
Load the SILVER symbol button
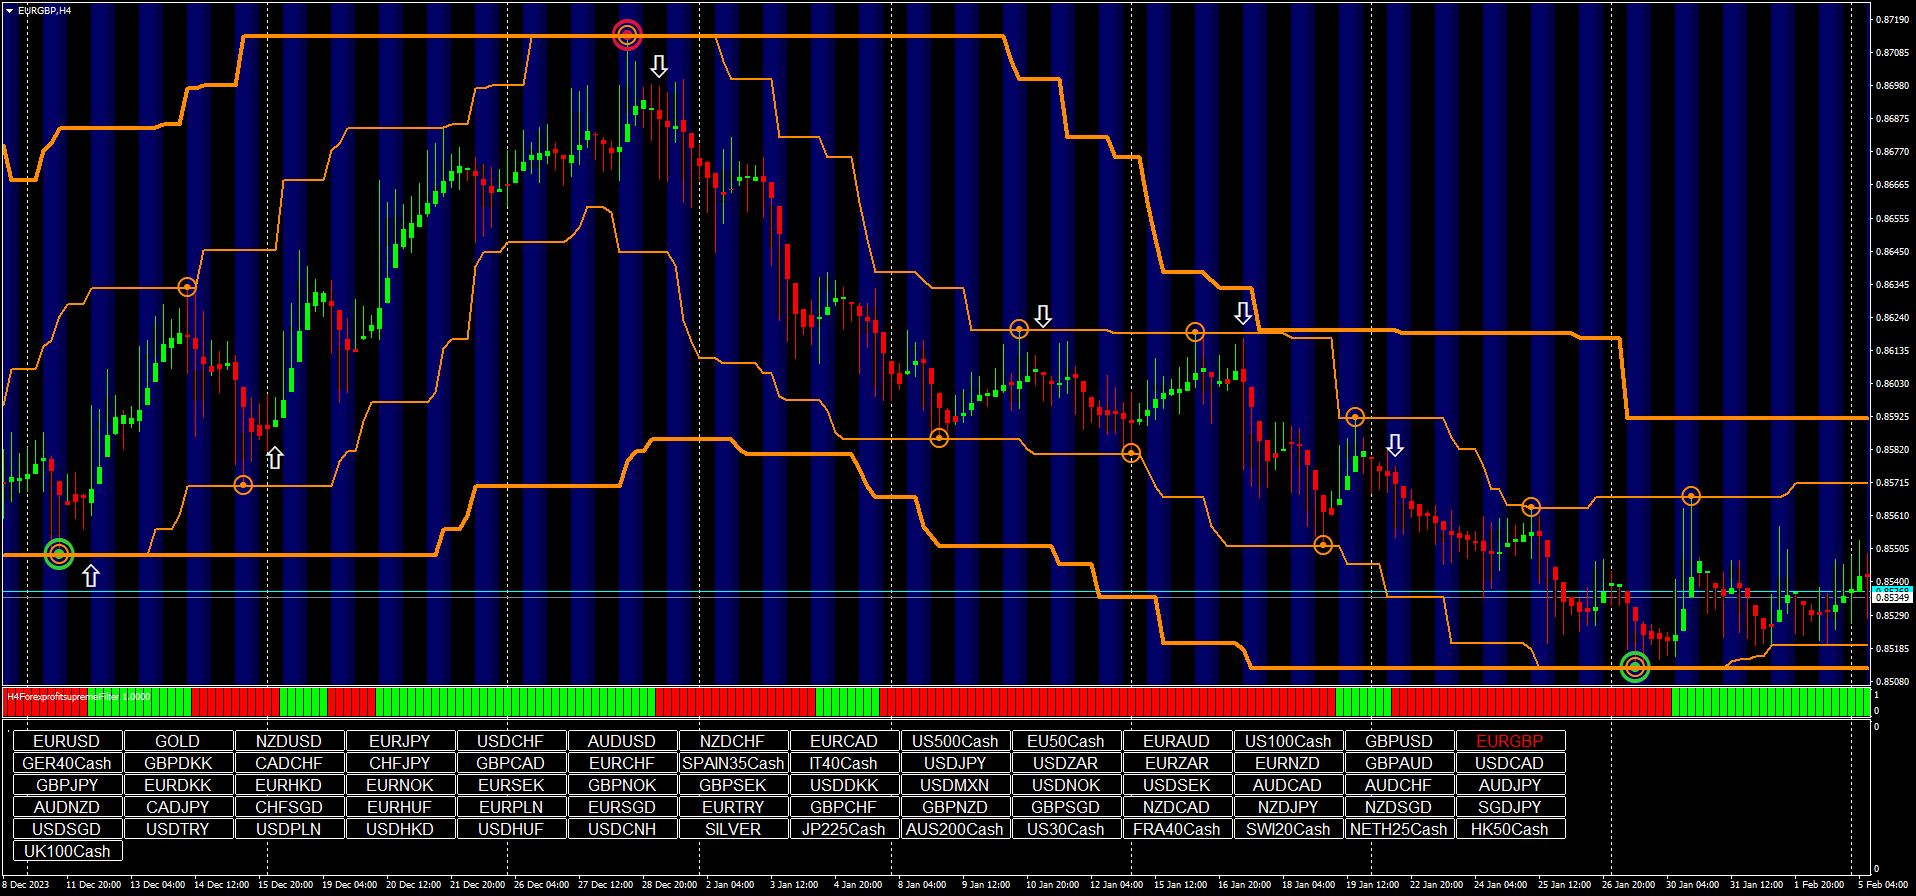point(732,829)
